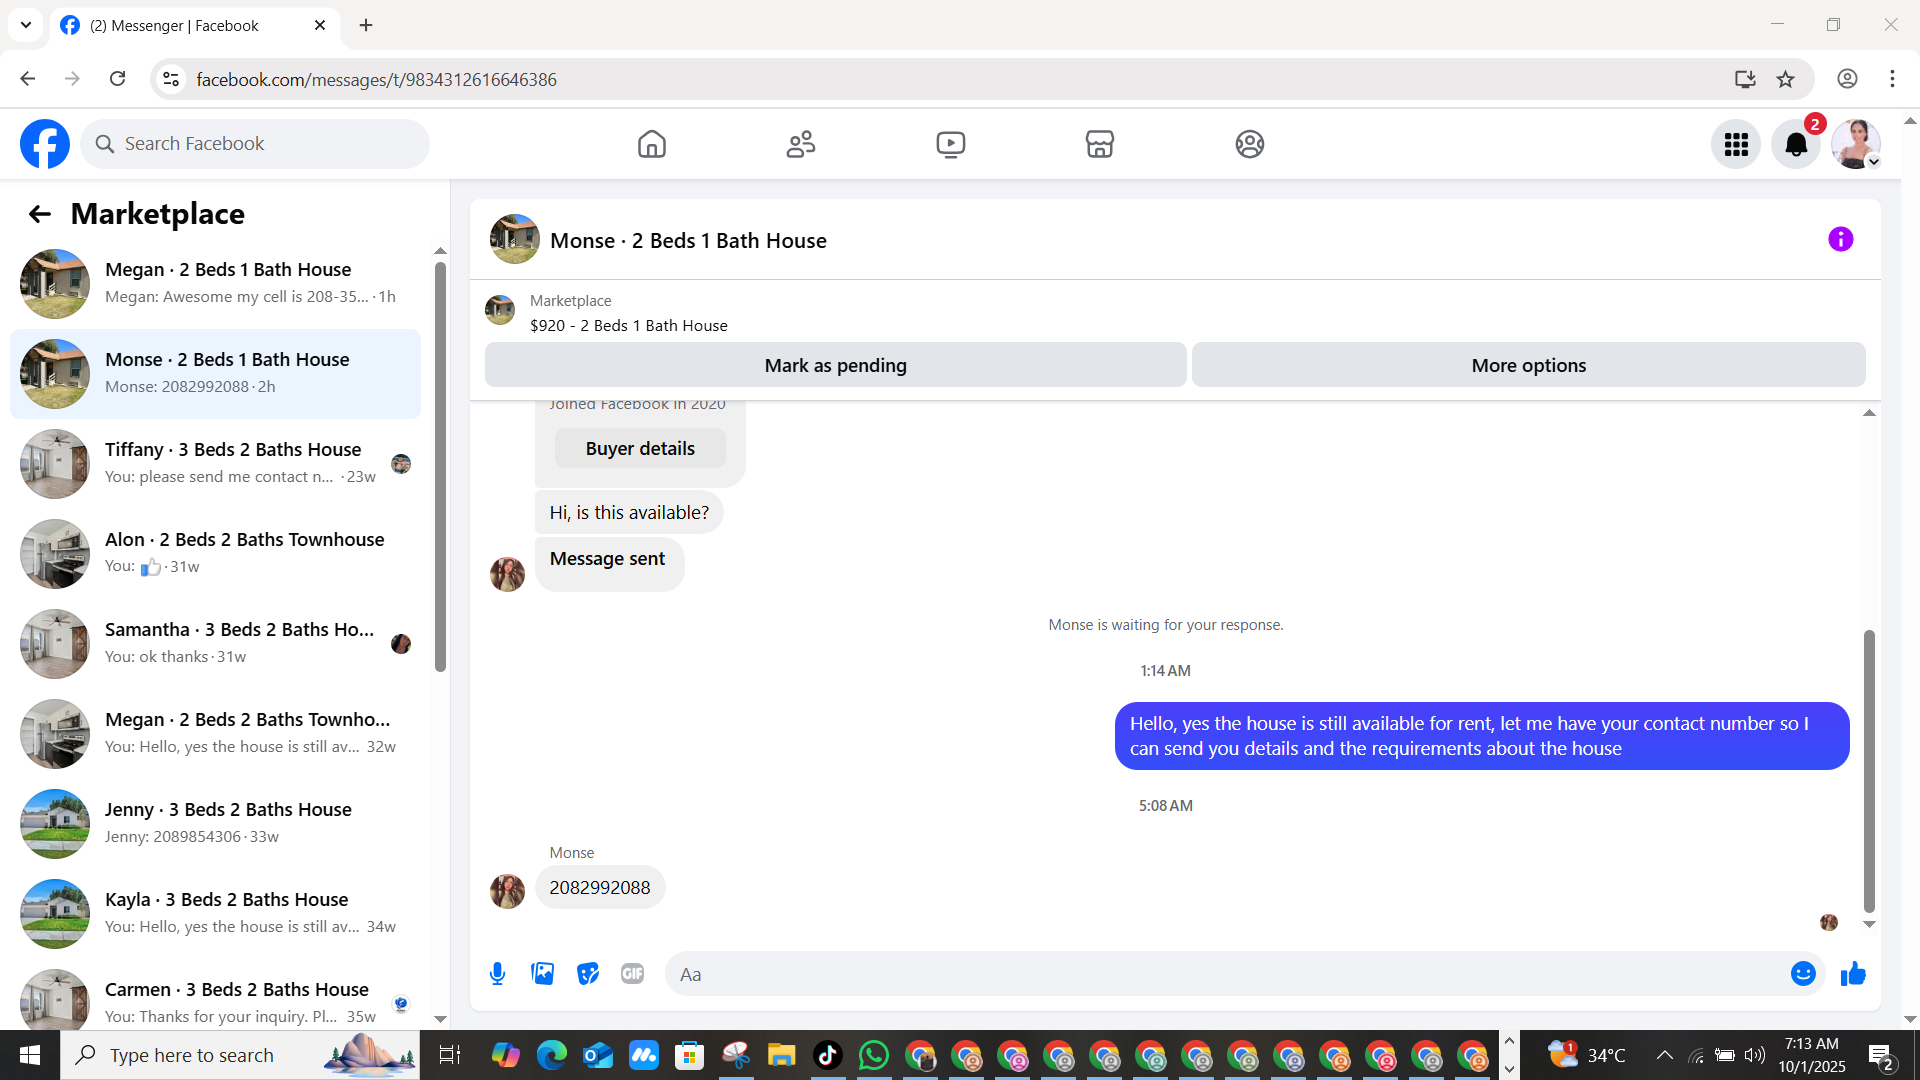This screenshot has width=1920, height=1080.
Task: Click More options button
Action: click(1529, 365)
